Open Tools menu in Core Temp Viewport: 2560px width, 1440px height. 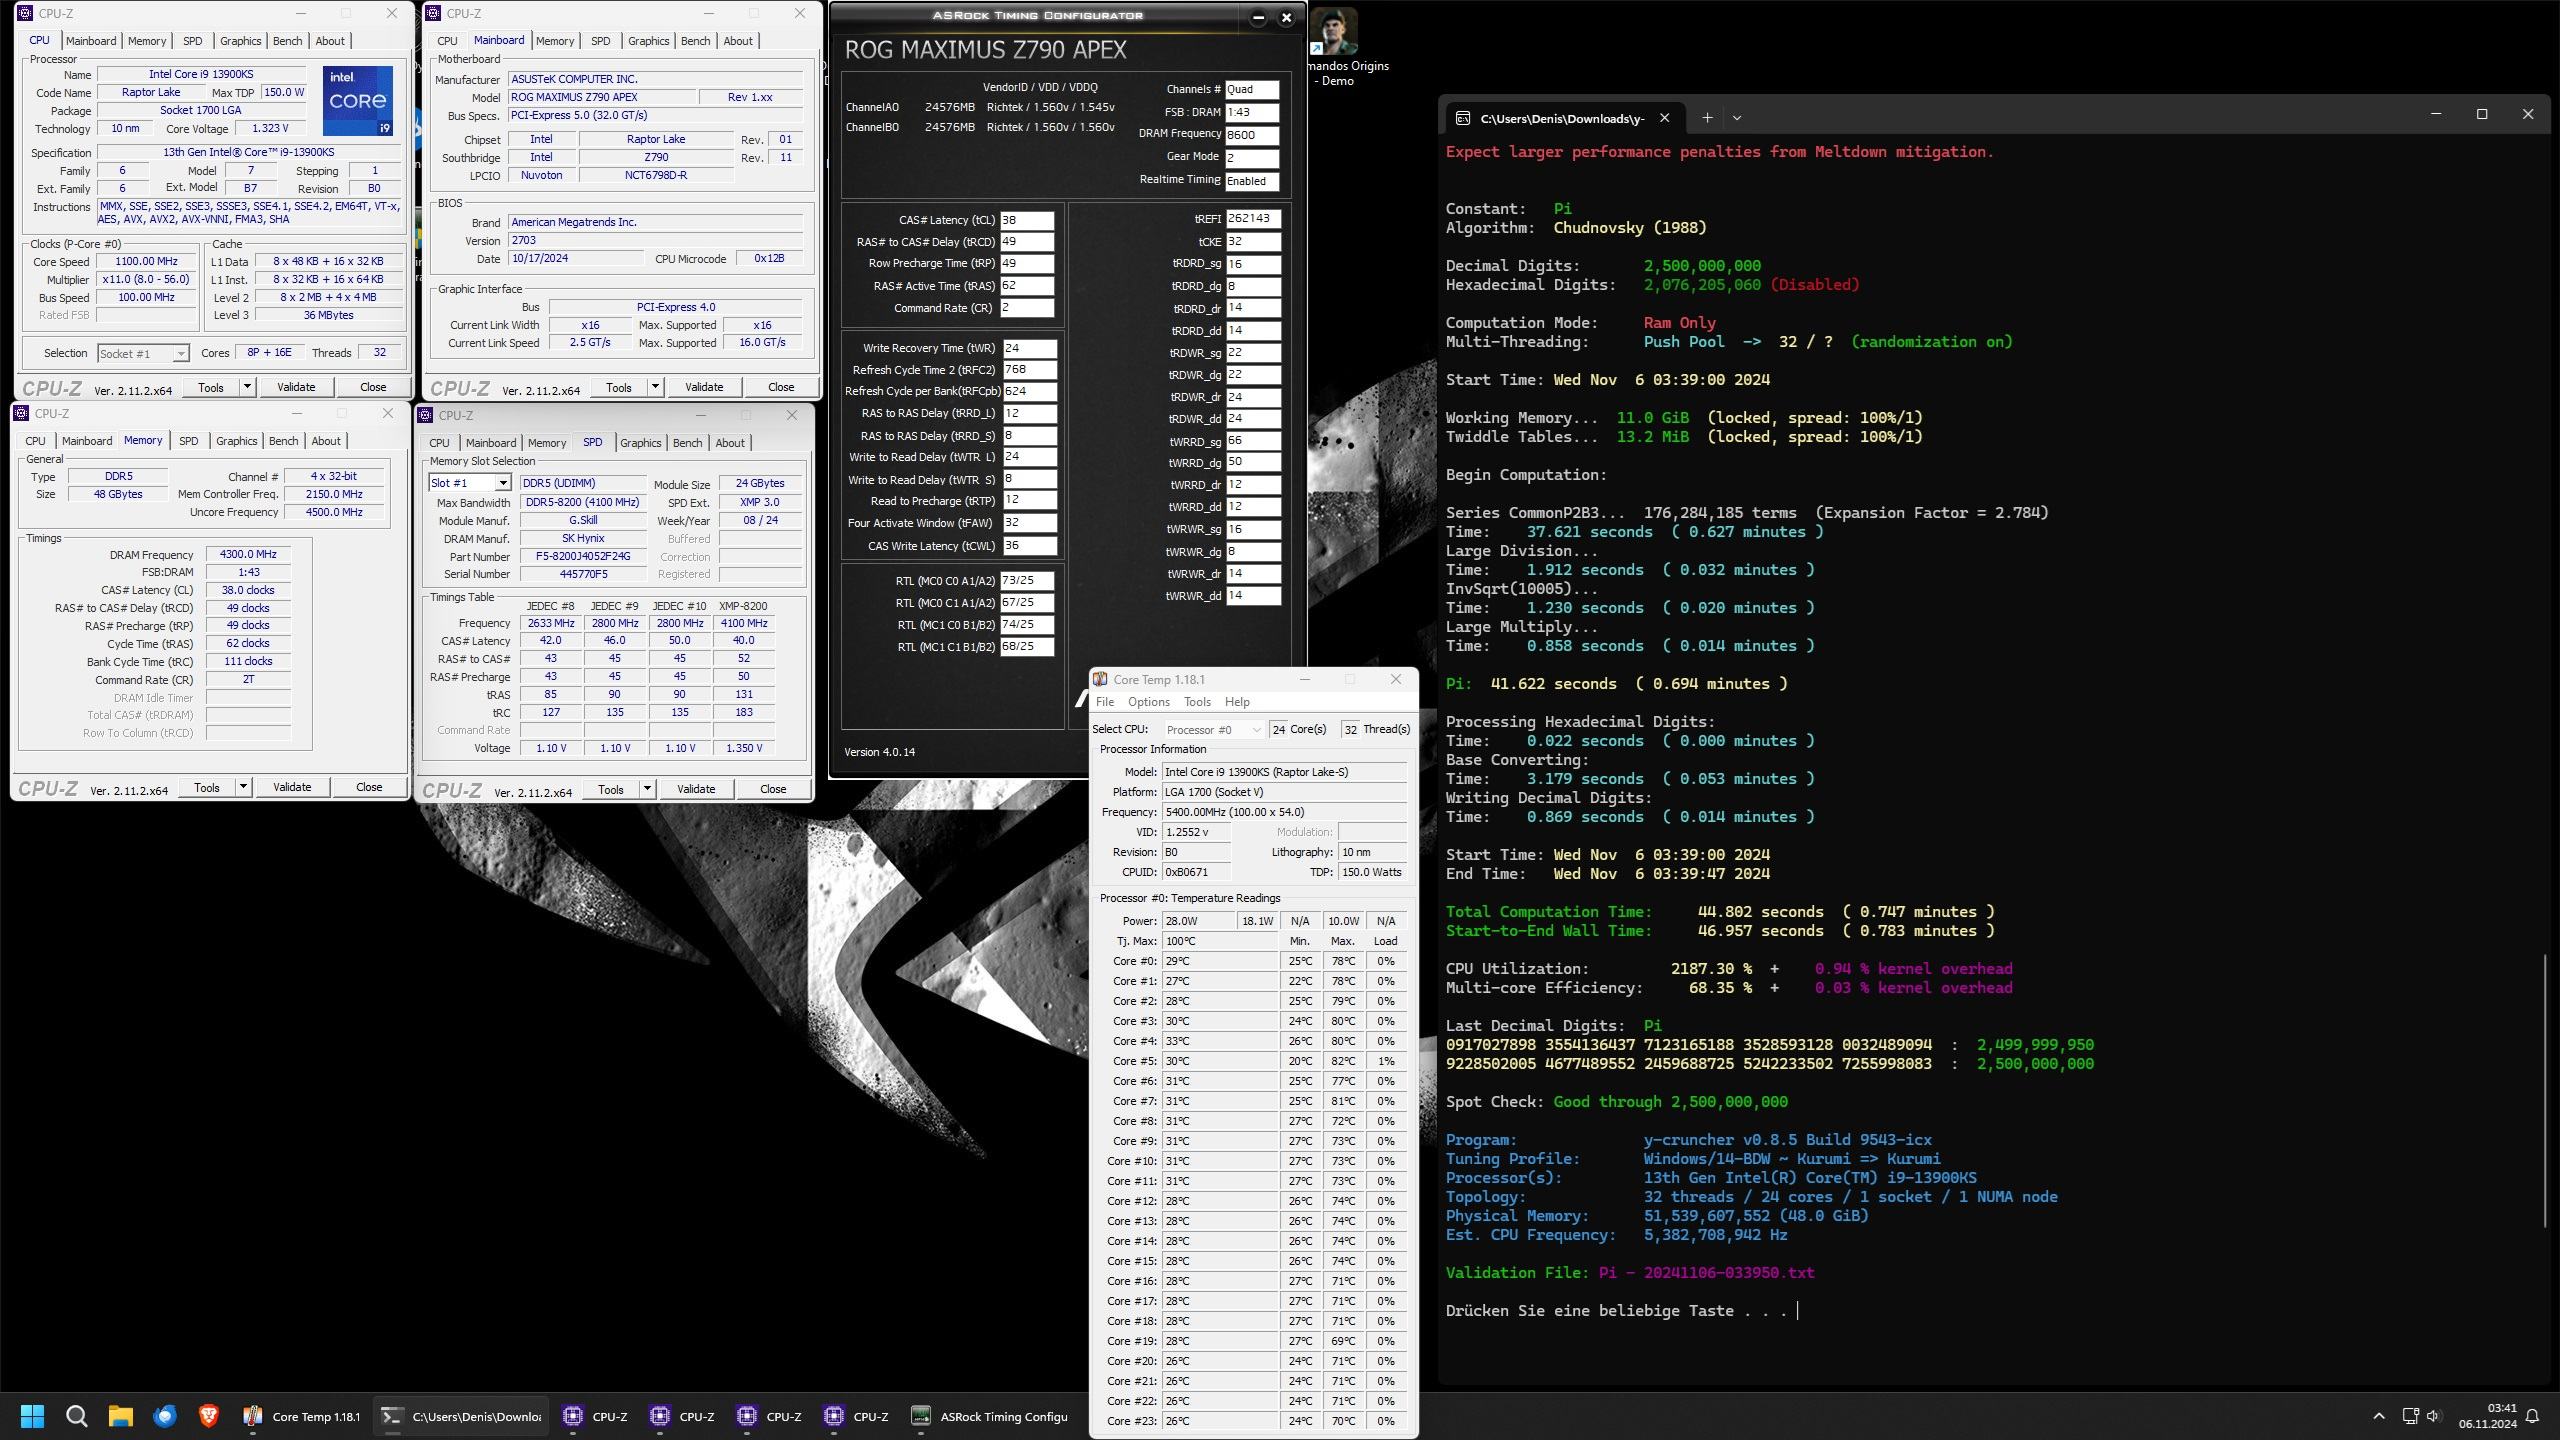tap(1197, 702)
